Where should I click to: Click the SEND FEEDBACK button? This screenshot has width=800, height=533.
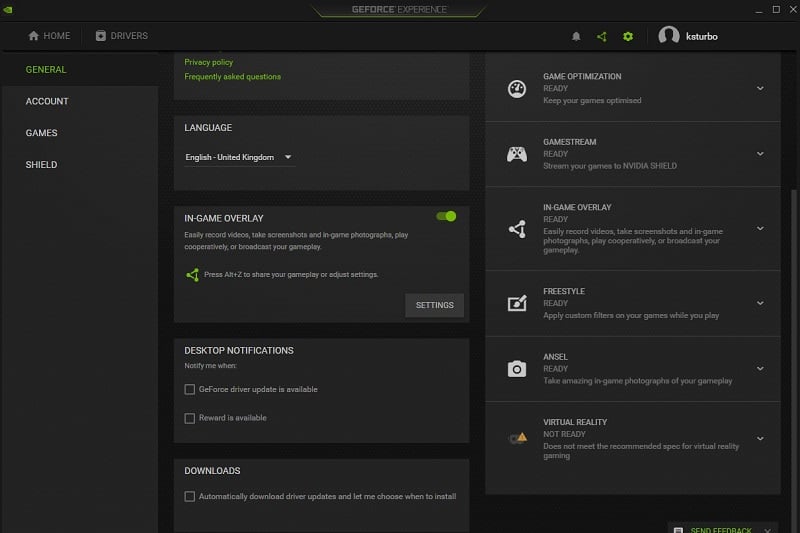pos(721,530)
